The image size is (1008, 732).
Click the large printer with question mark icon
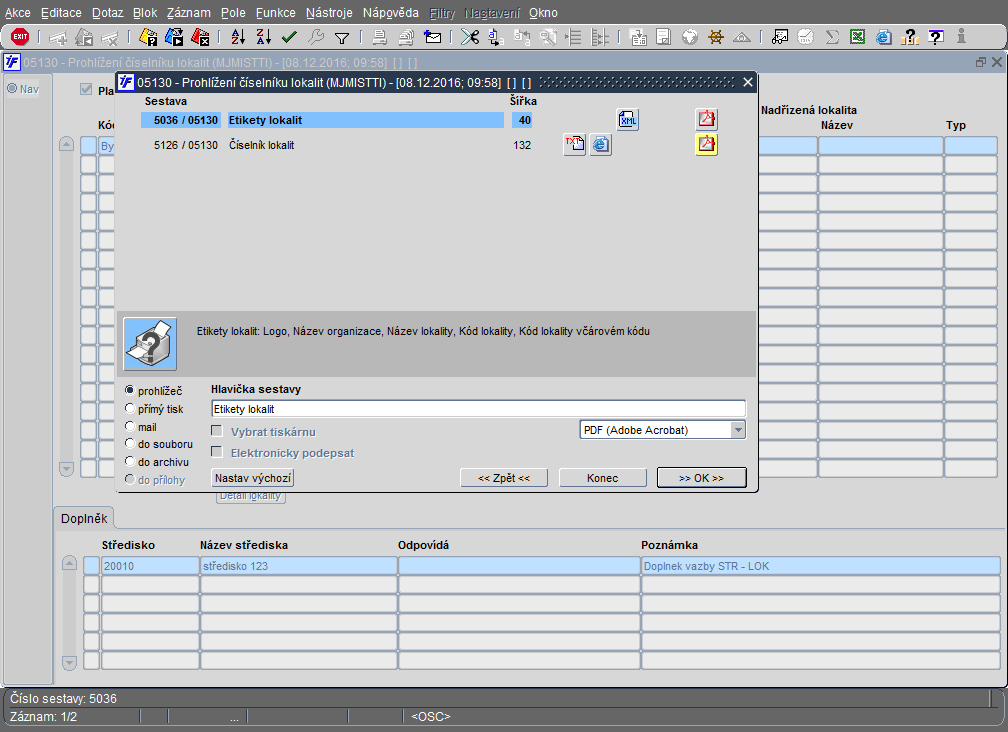tap(150, 344)
